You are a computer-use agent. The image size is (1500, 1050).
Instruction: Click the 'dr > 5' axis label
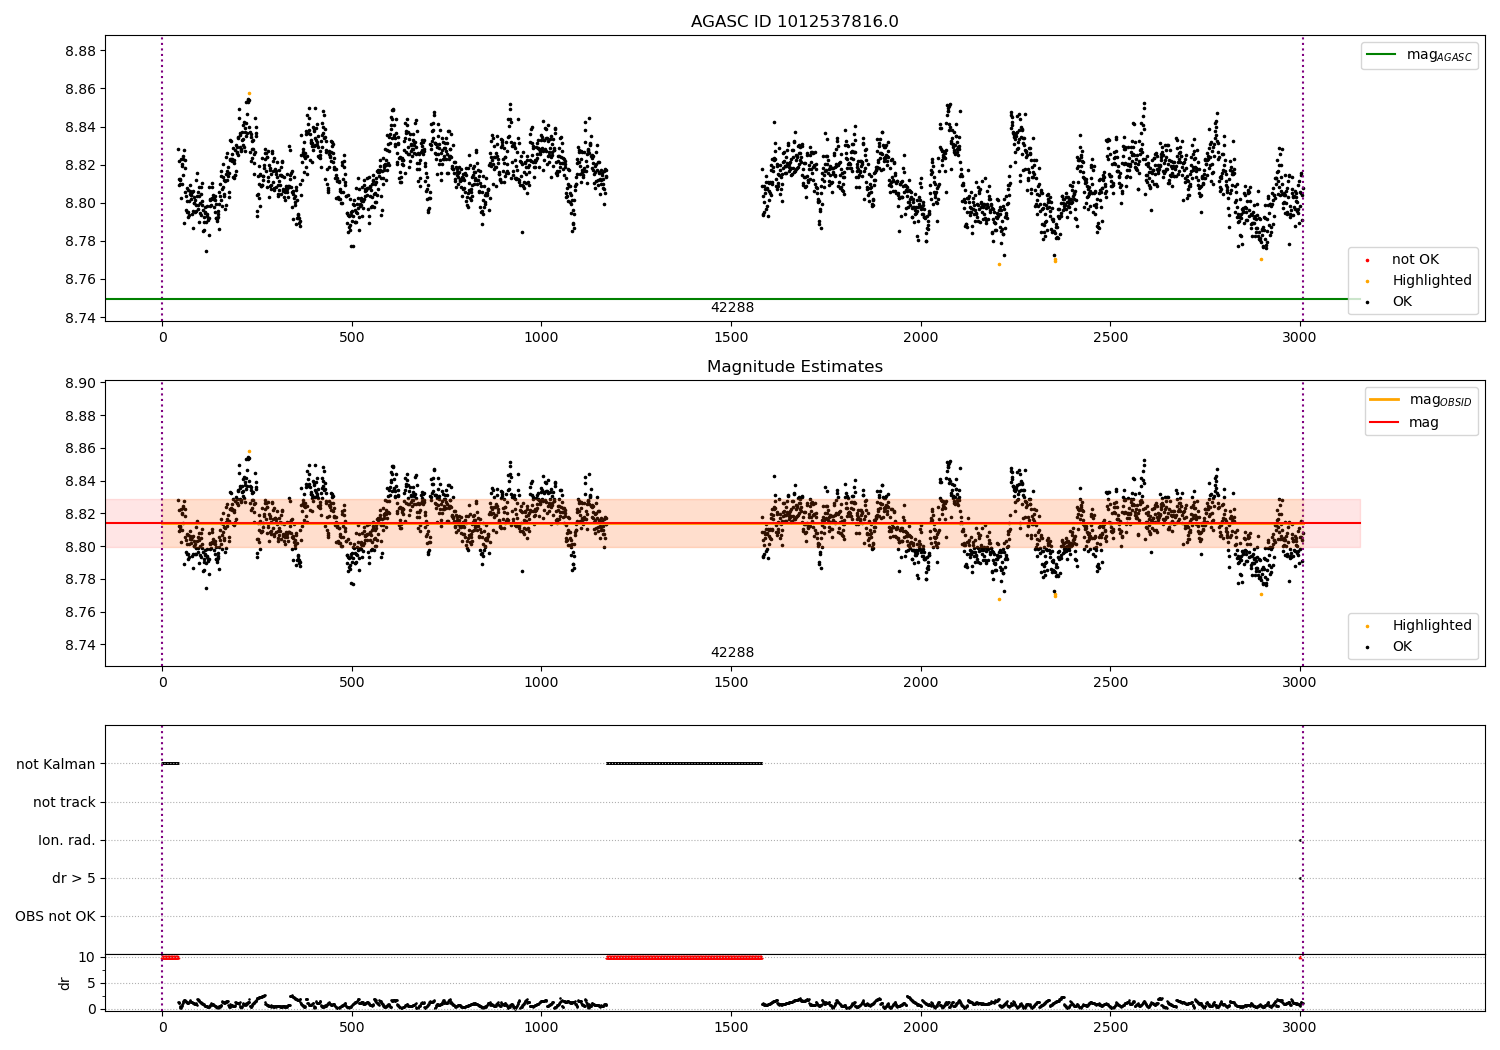click(x=74, y=878)
